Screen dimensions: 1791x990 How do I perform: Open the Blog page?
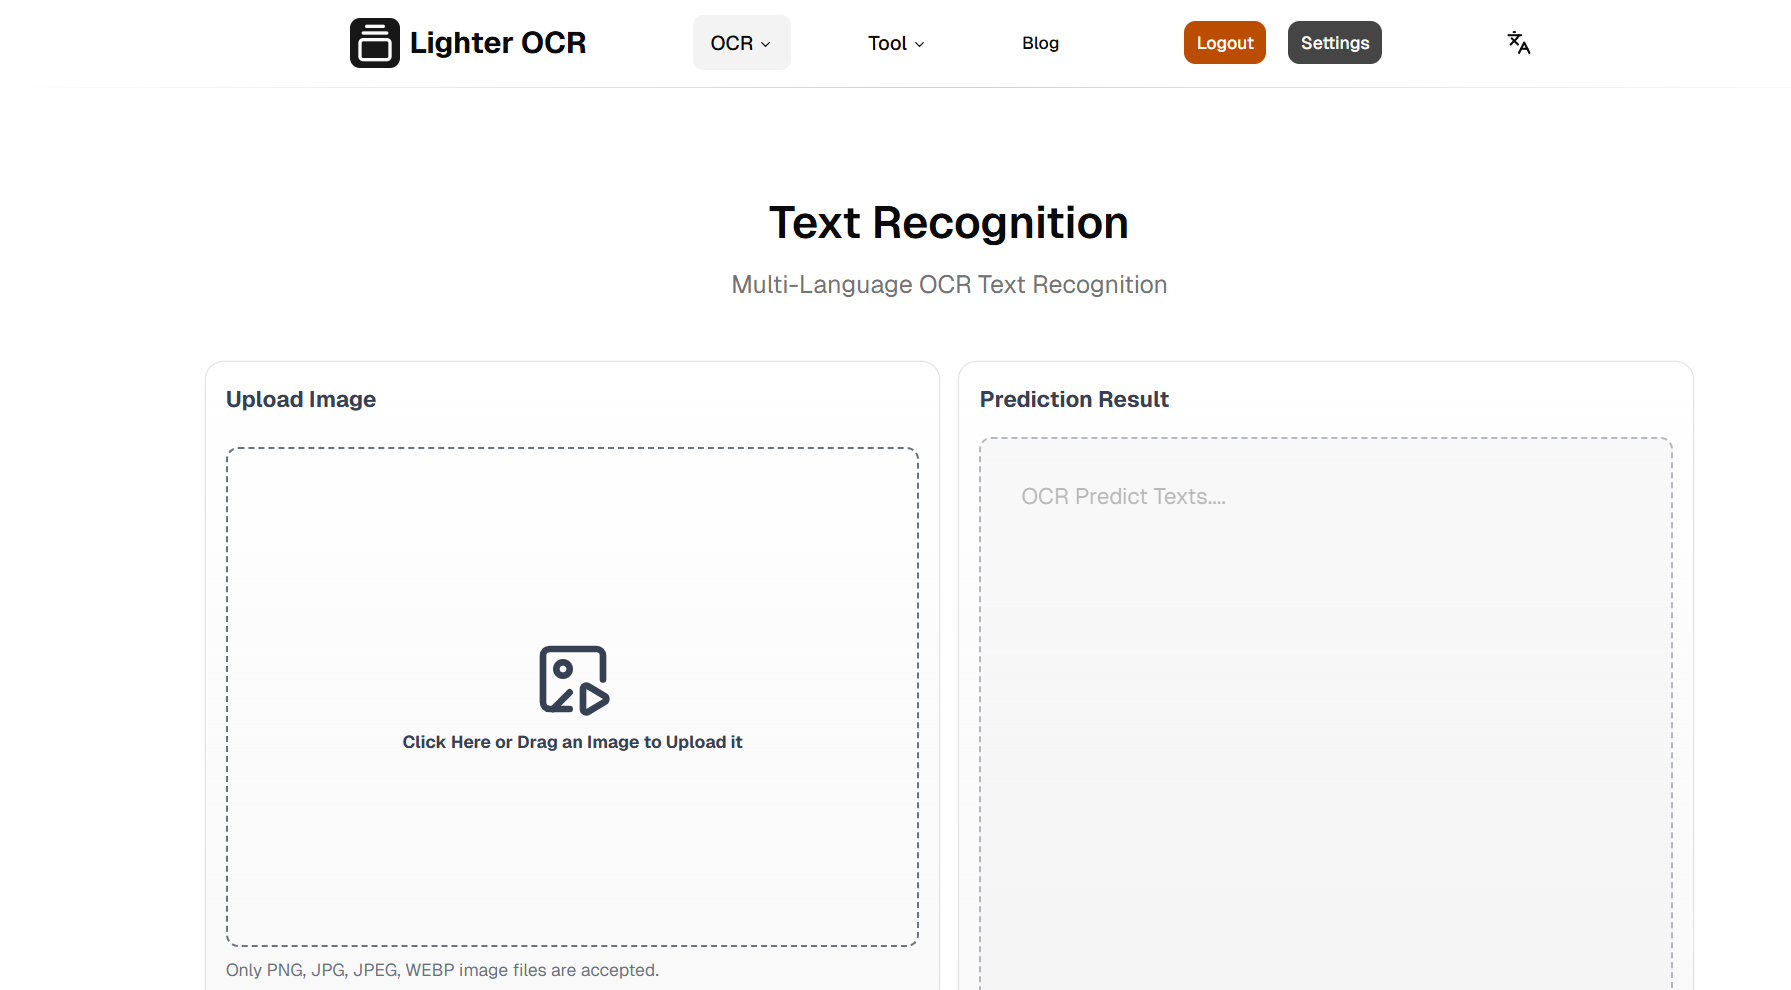point(1040,43)
